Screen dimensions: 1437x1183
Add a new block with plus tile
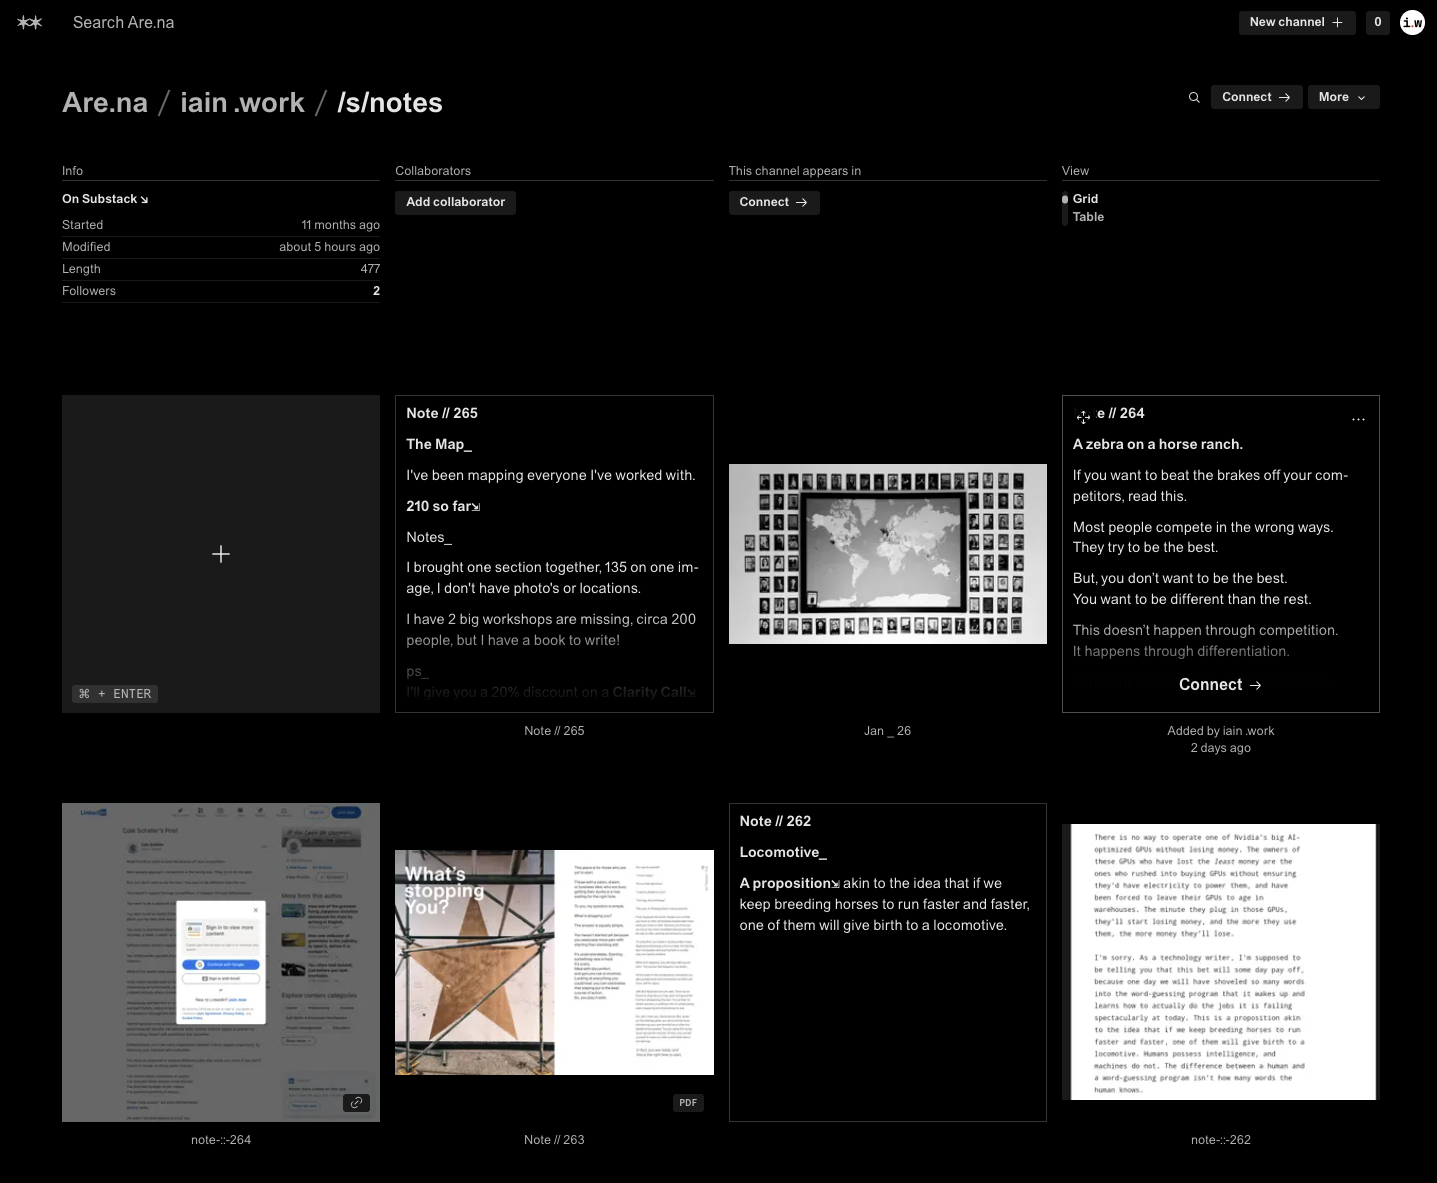pos(221,554)
